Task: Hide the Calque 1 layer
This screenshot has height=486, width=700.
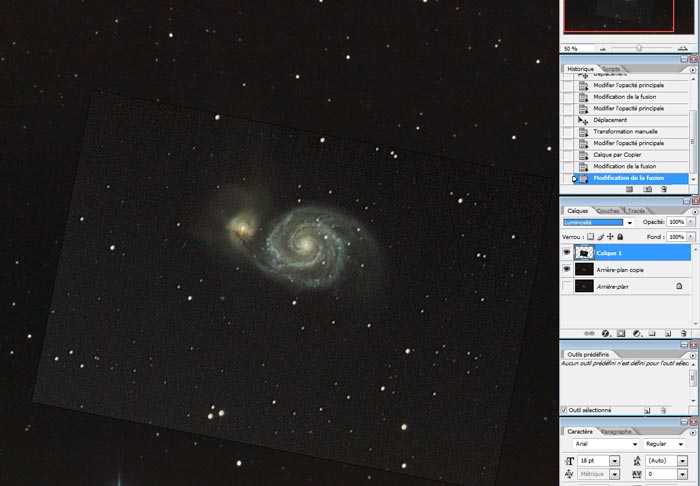Action: (x=567, y=253)
